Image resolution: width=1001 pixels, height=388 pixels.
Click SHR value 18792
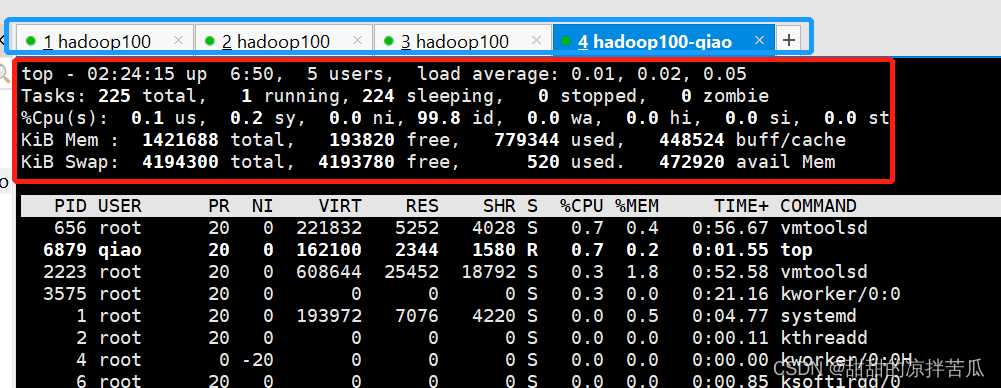tap(488, 271)
